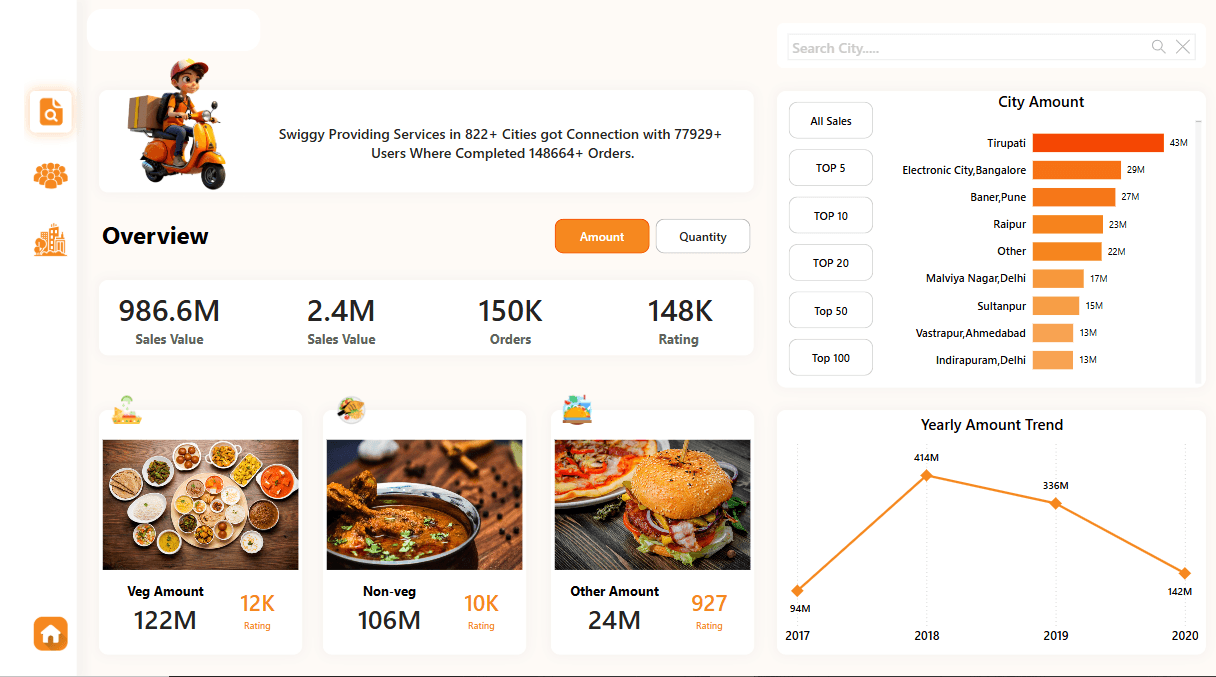Select the All Sales filter

[831, 121]
